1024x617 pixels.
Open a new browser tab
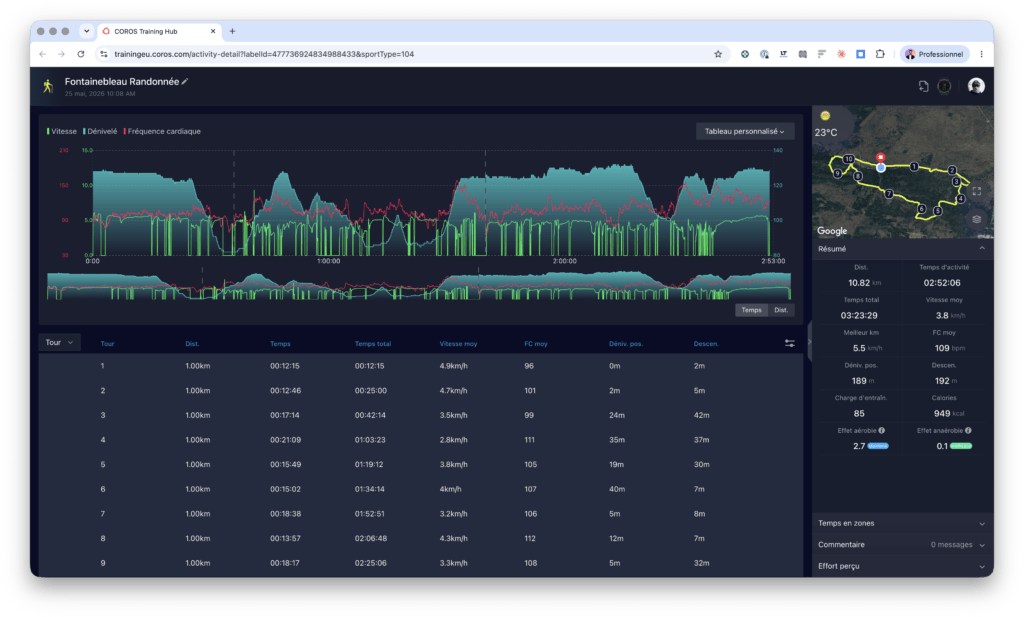[232, 31]
